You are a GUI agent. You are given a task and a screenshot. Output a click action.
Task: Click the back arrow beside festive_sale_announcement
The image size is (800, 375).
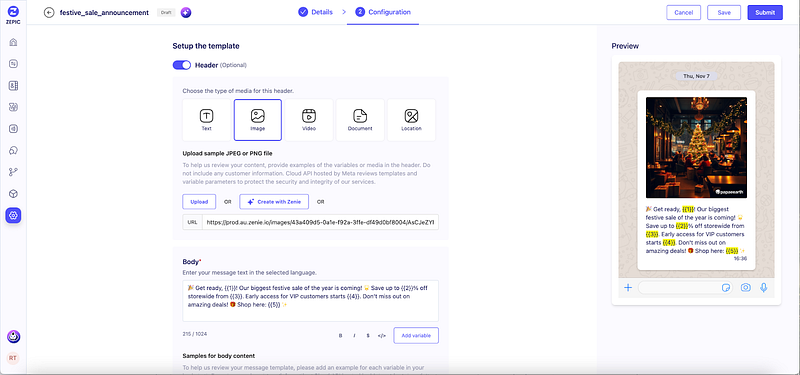pos(49,13)
